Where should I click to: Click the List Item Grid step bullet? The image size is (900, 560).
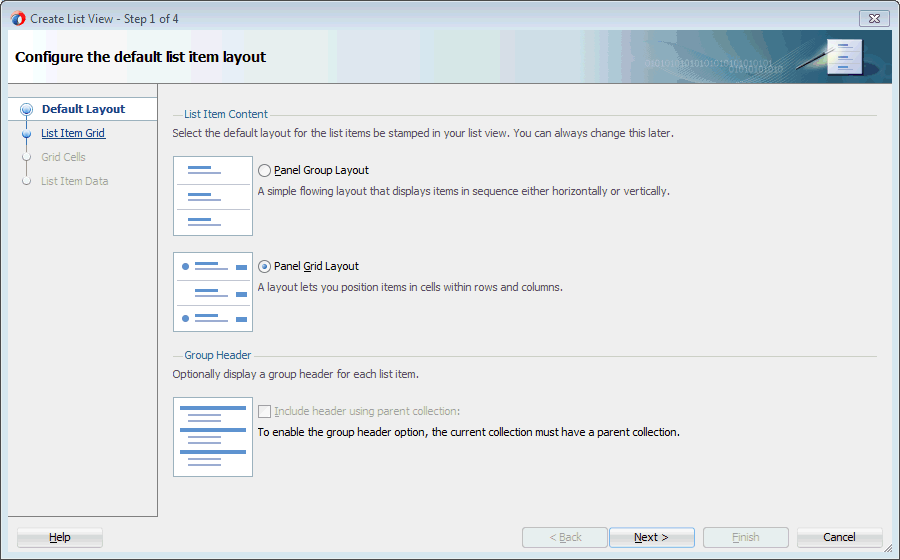(x=26, y=134)
